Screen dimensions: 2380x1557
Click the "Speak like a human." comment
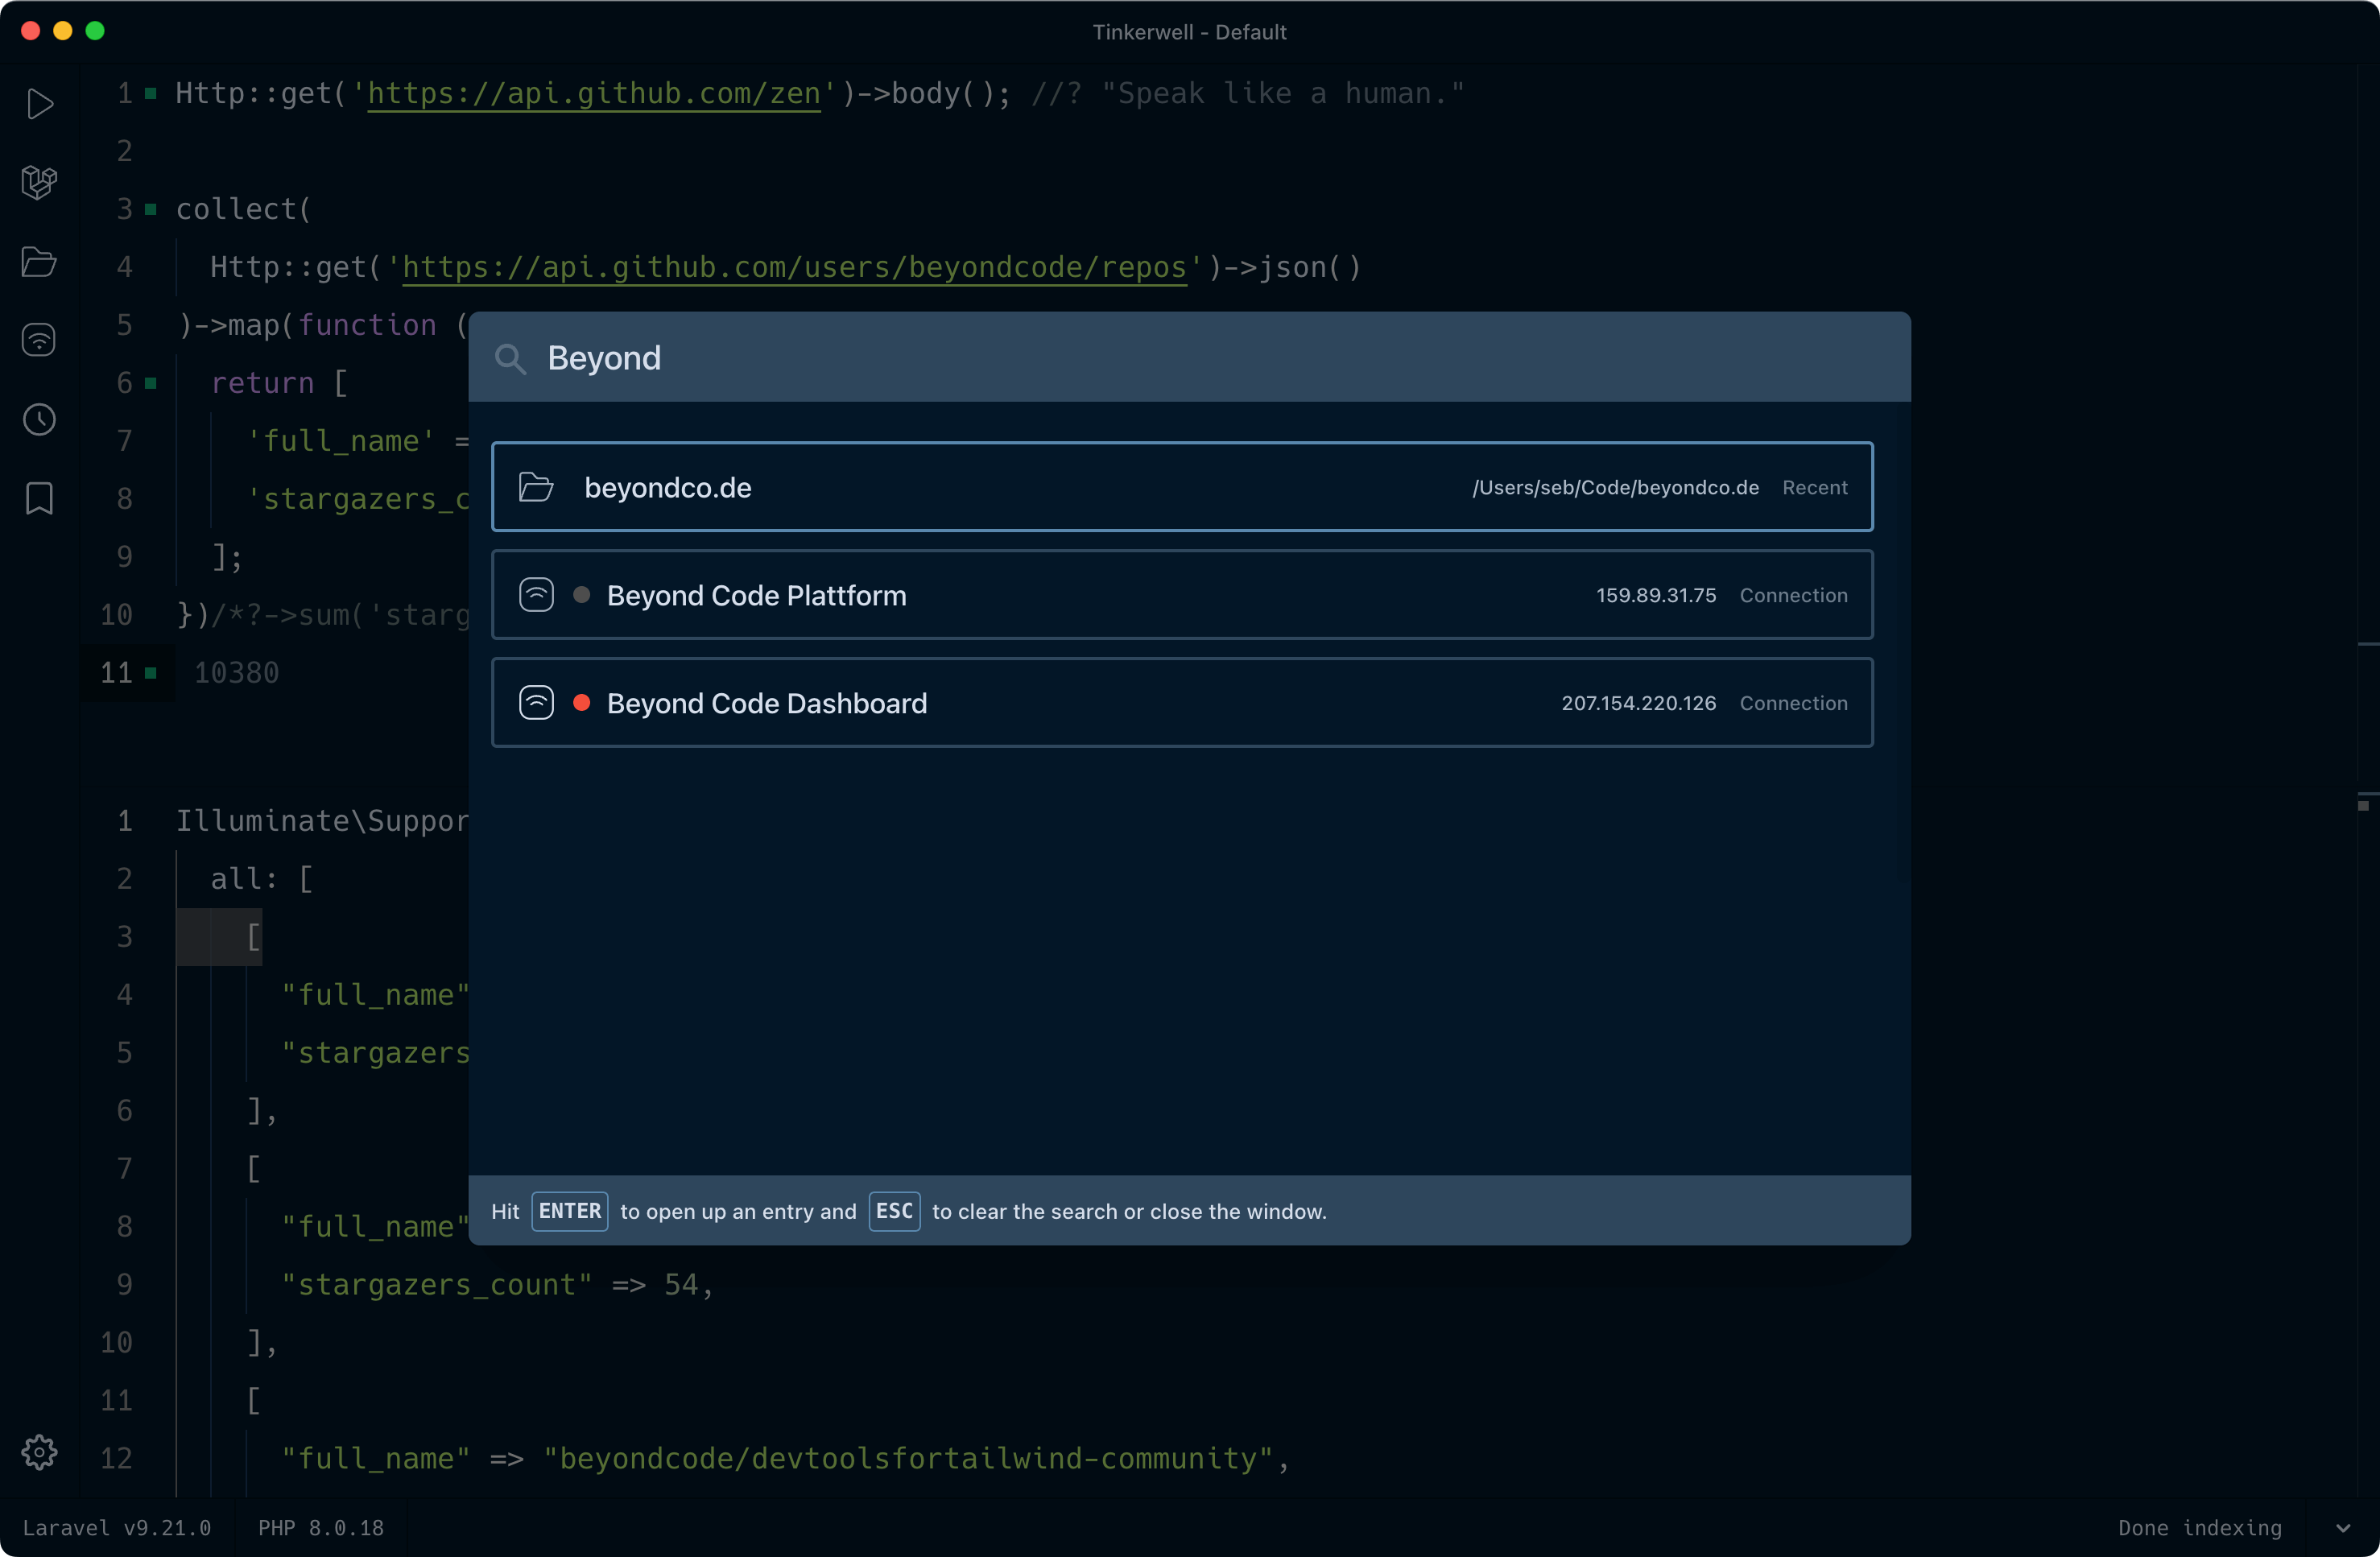[x=1248, y=93]
